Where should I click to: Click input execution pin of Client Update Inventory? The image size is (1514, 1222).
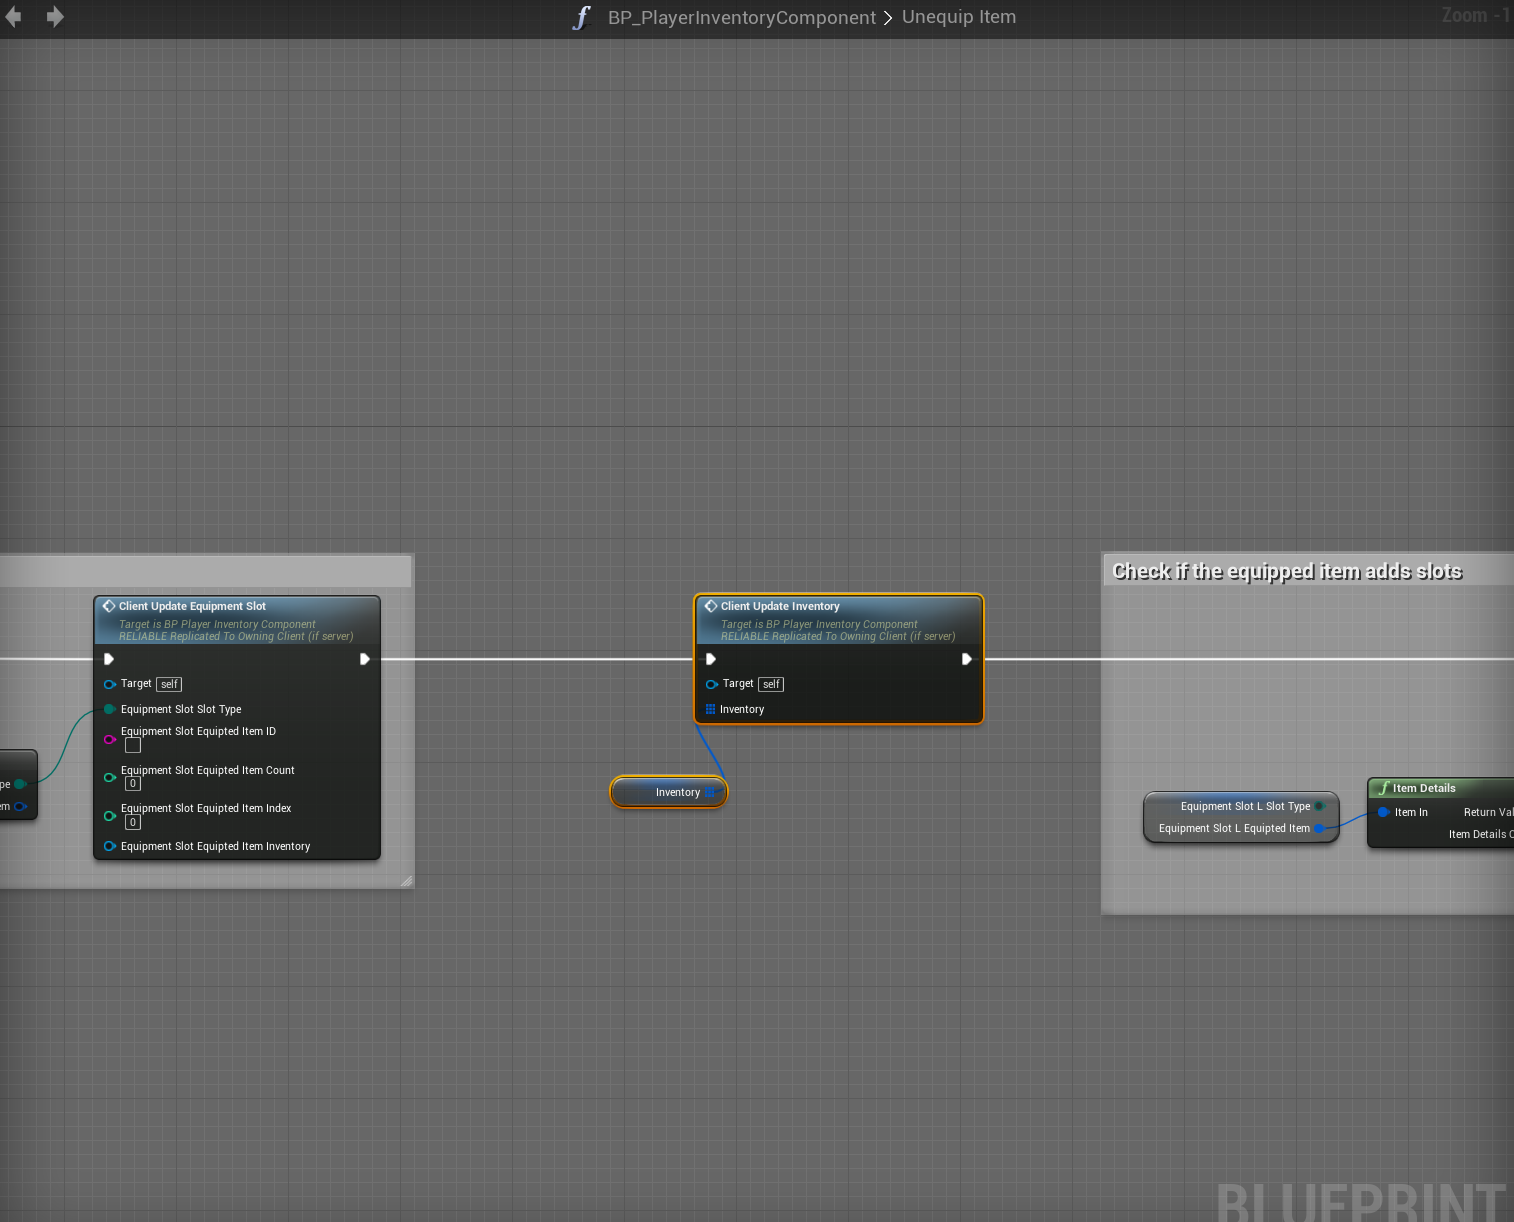[x=711, y=659]
